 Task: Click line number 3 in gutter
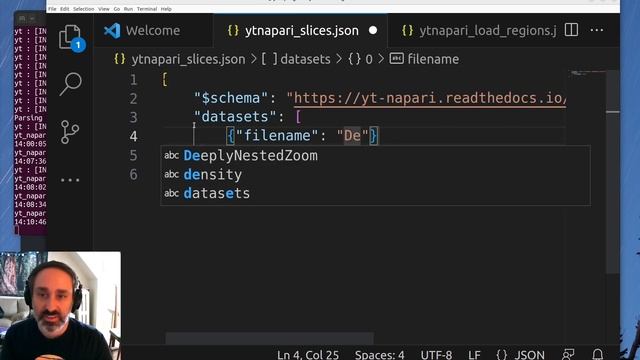(133, 118)
